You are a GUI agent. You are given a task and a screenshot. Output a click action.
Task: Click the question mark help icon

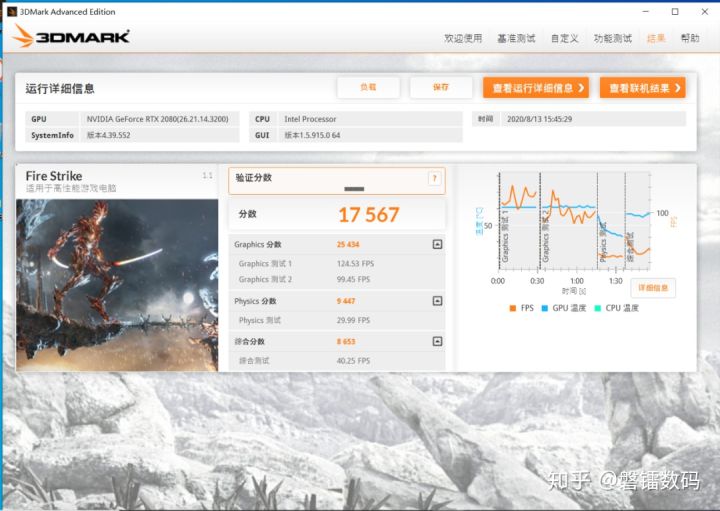[x=434, y=178]
